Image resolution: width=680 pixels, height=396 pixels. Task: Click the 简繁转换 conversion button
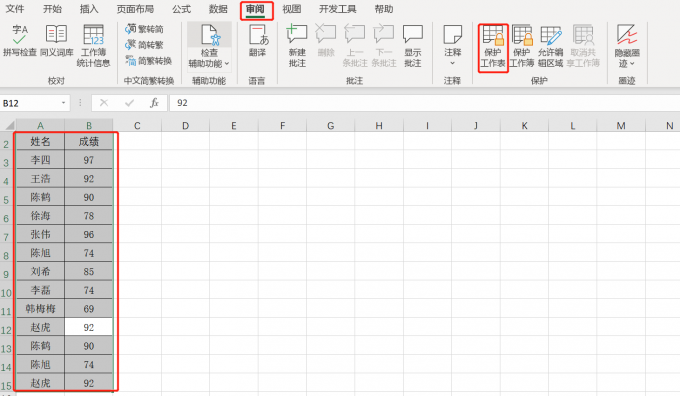point(149,61)
